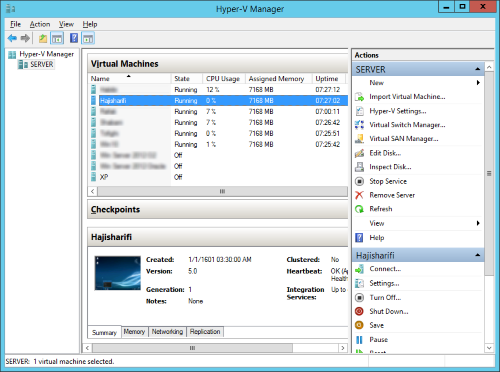Click the blue Help toolbar icon

[x=74, y=38]
